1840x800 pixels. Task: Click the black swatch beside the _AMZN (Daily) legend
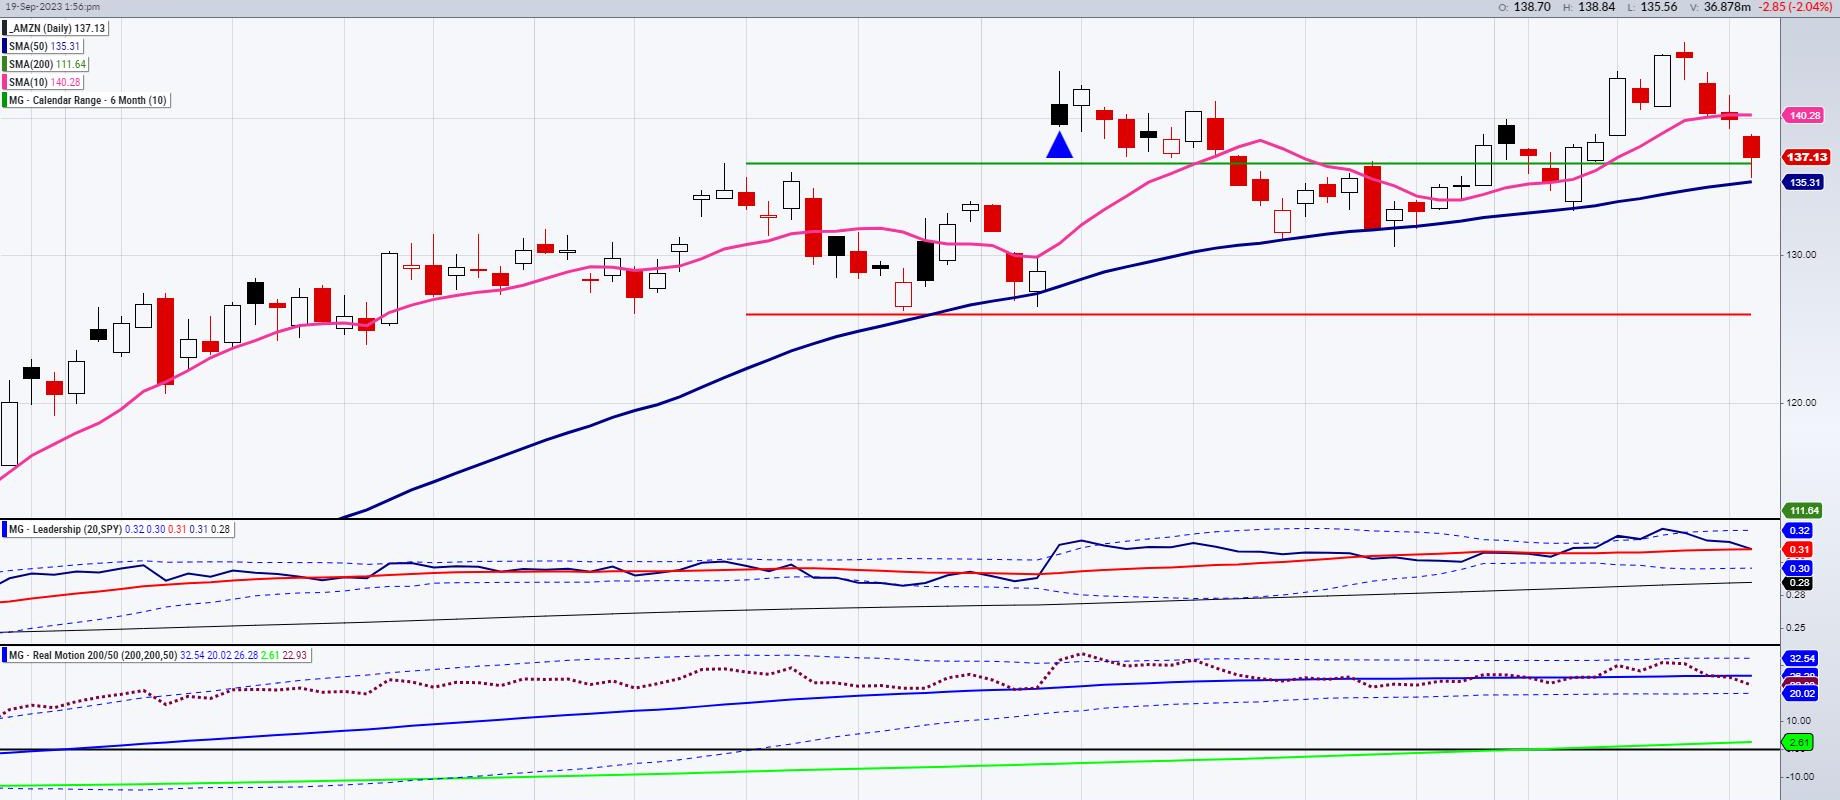[5, 28]
